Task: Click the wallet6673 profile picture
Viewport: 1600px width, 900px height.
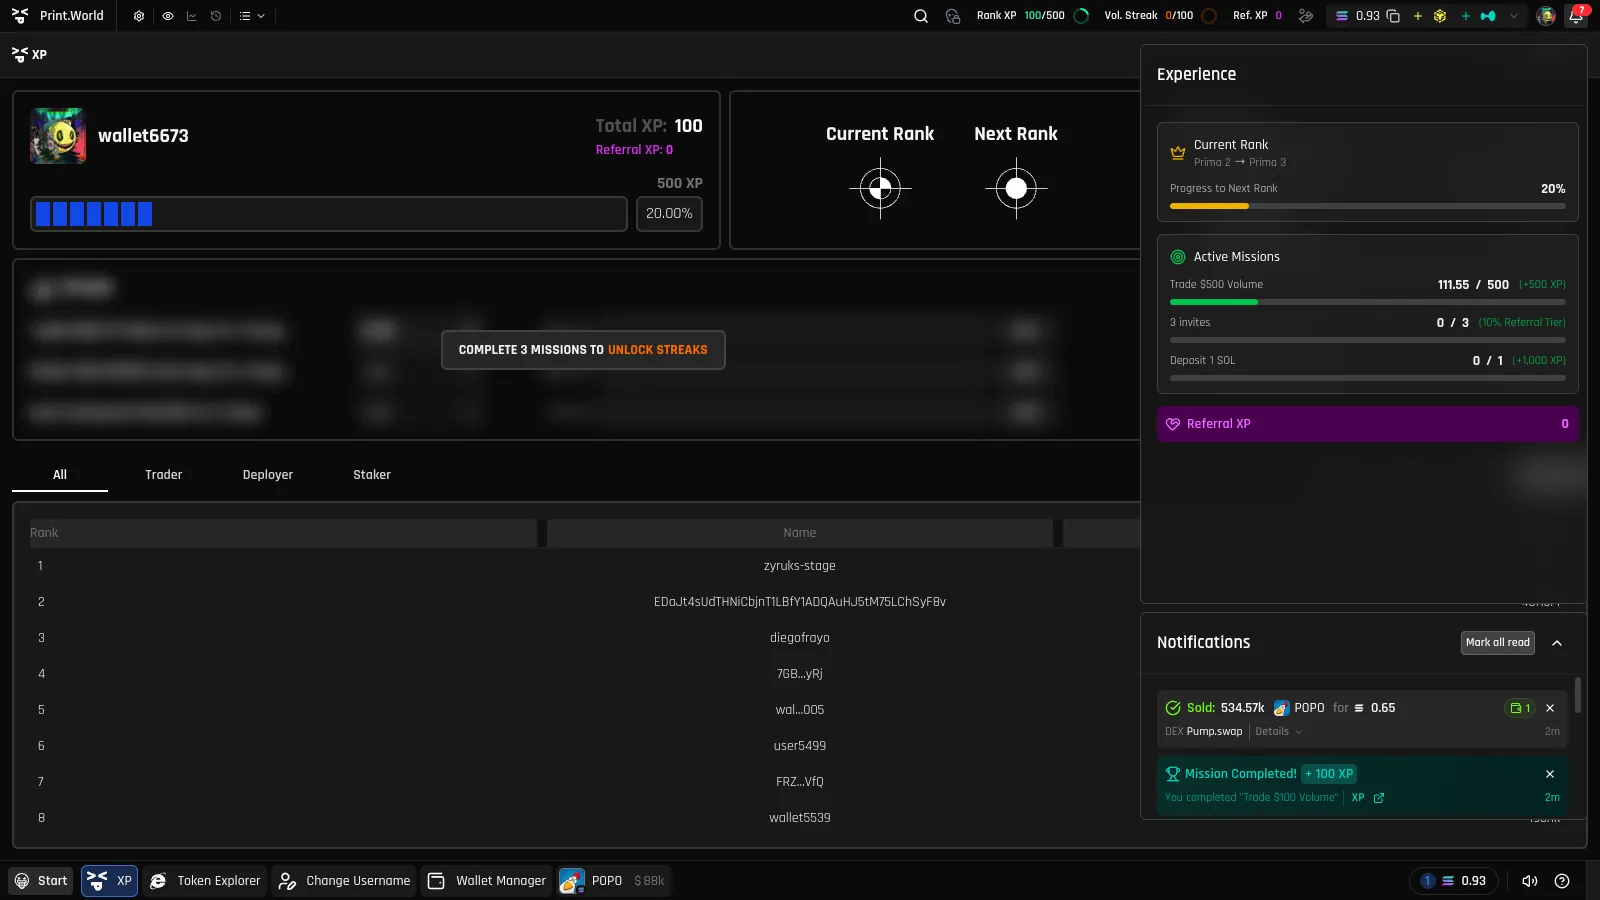Action: 58,136
